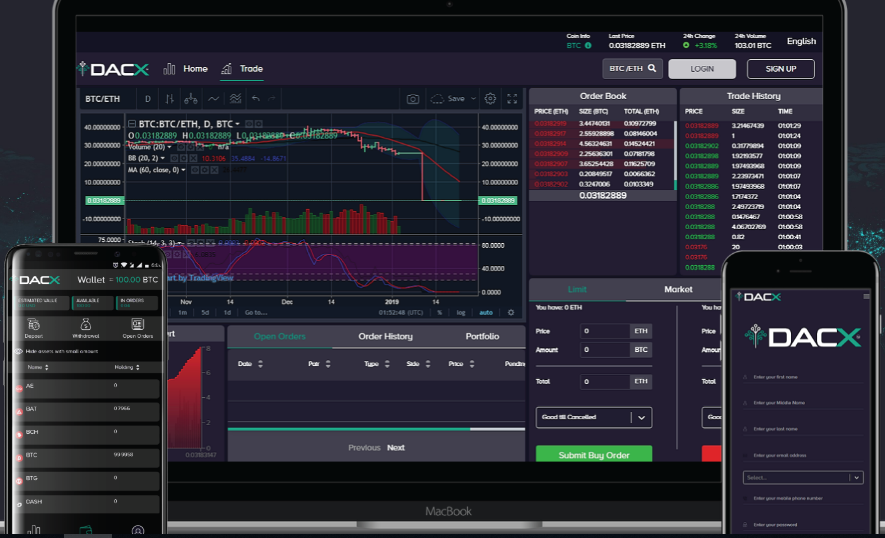Image resolution: width=885 pixels, height=538 pixels.
Task: Expand the MA (60, close, 0) indicator menu
Action: [183, 170]
